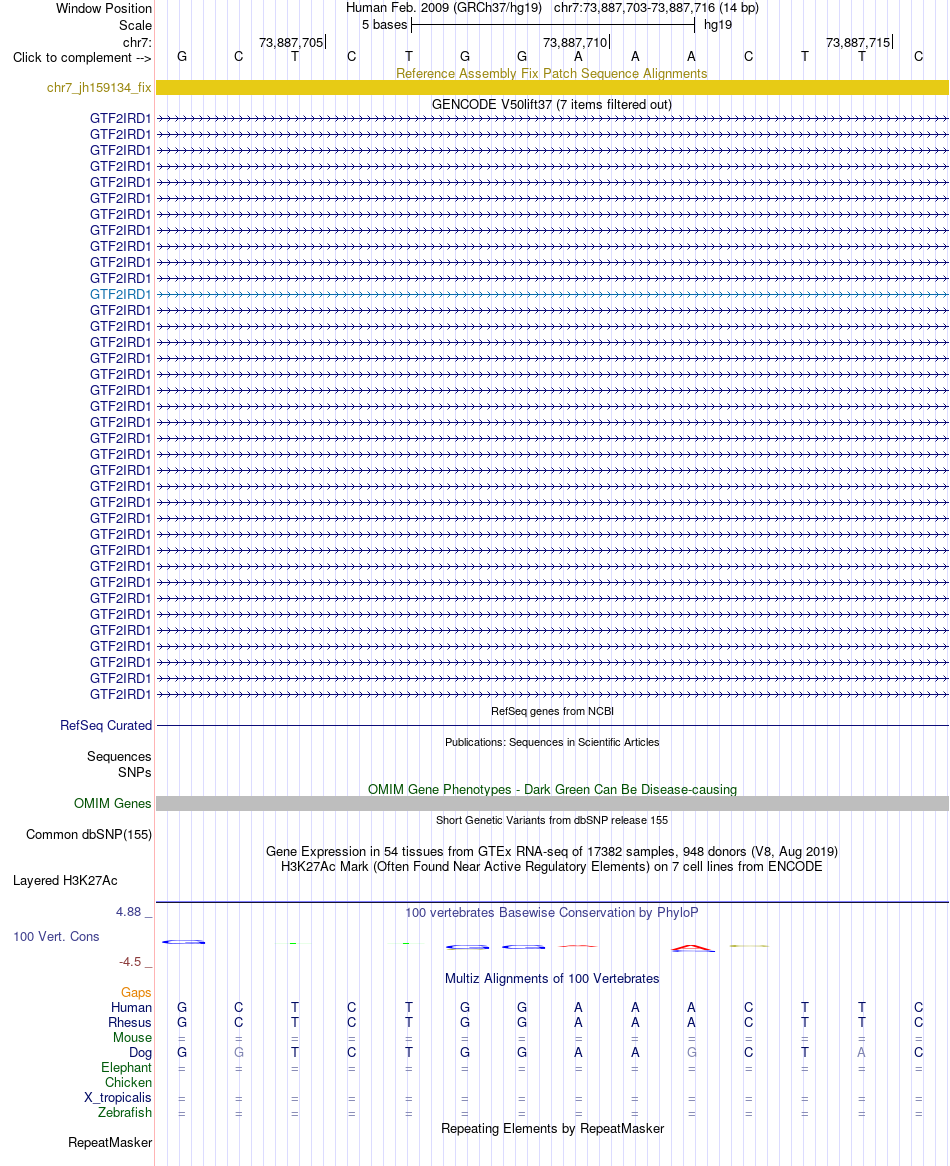This screenshot has width=950, height=1166.
Task: Click the Elephant species label
Action: click(x=126, y=1068)
